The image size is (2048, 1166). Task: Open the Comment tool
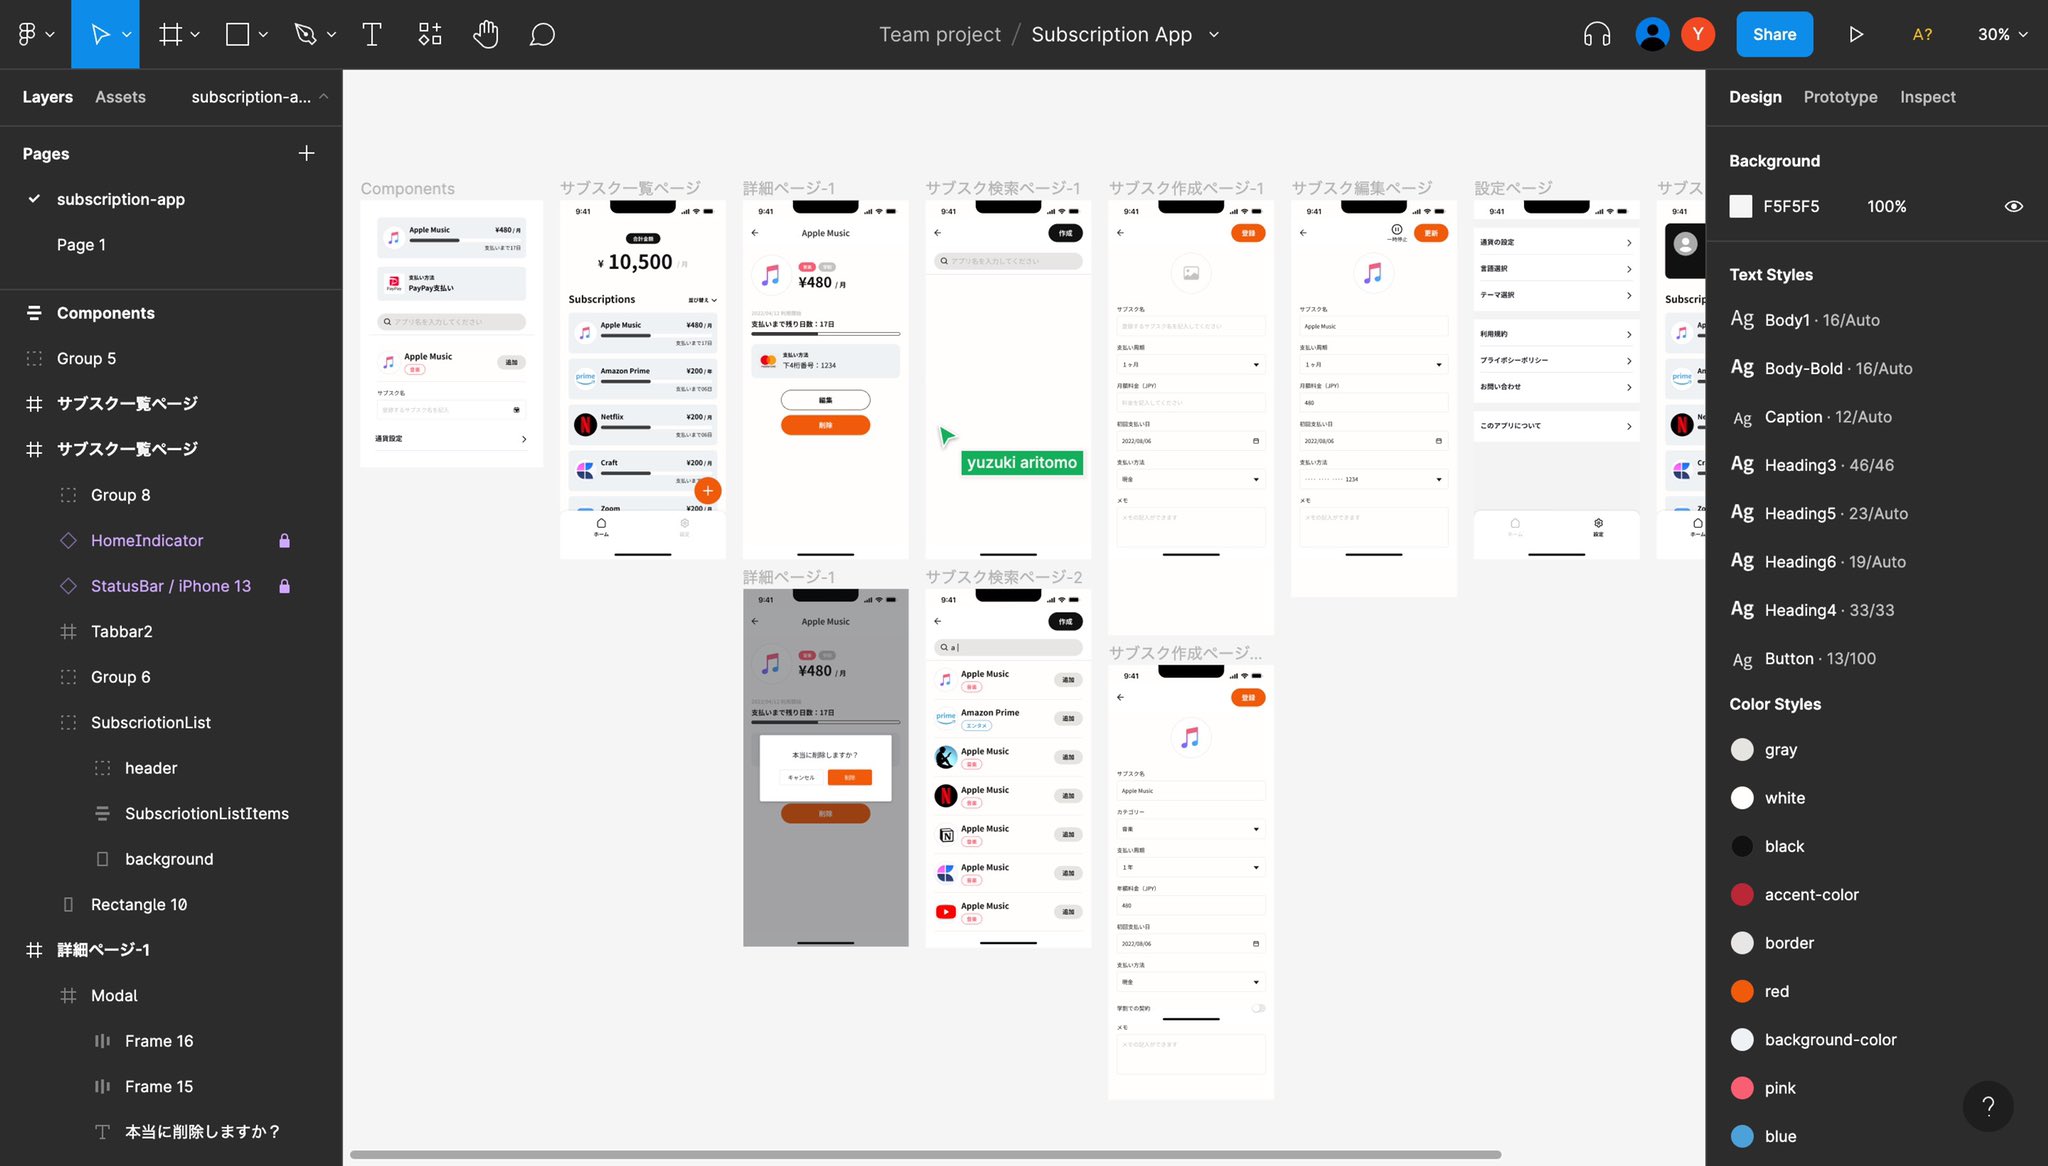coord(542,35)
